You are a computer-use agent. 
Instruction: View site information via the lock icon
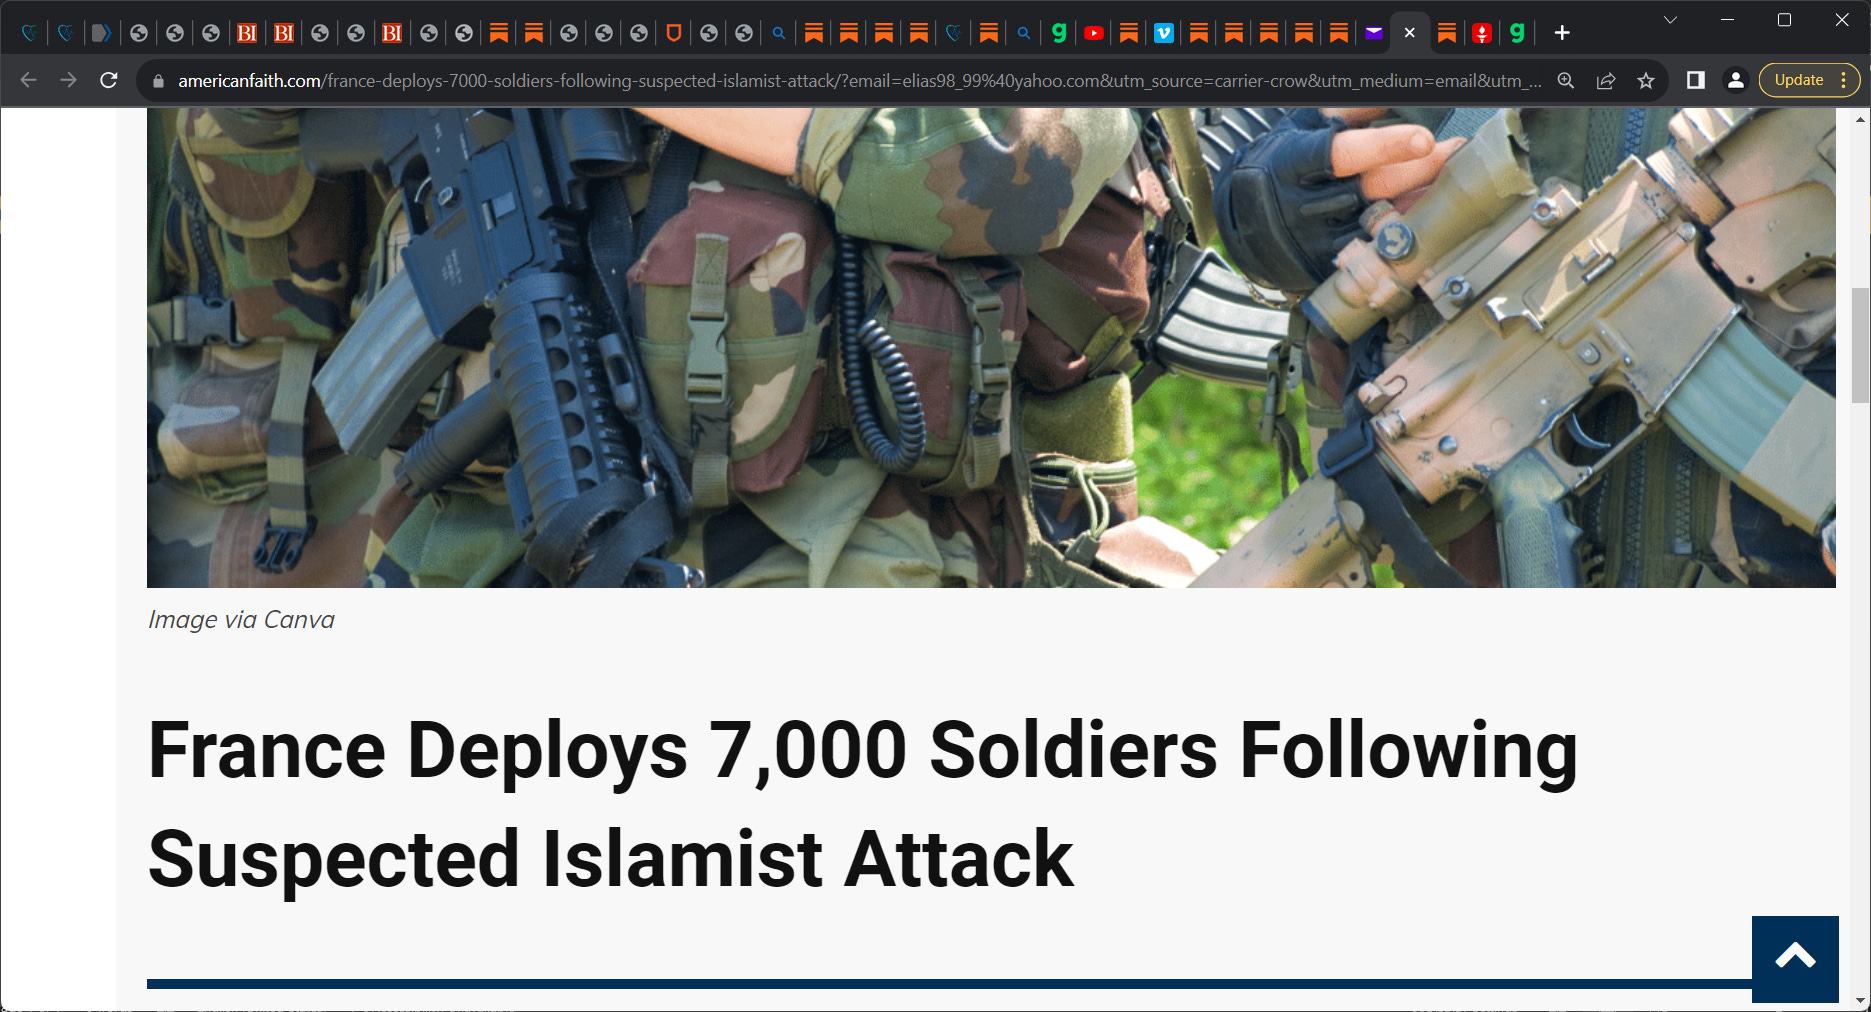click(x=157, y=81)
